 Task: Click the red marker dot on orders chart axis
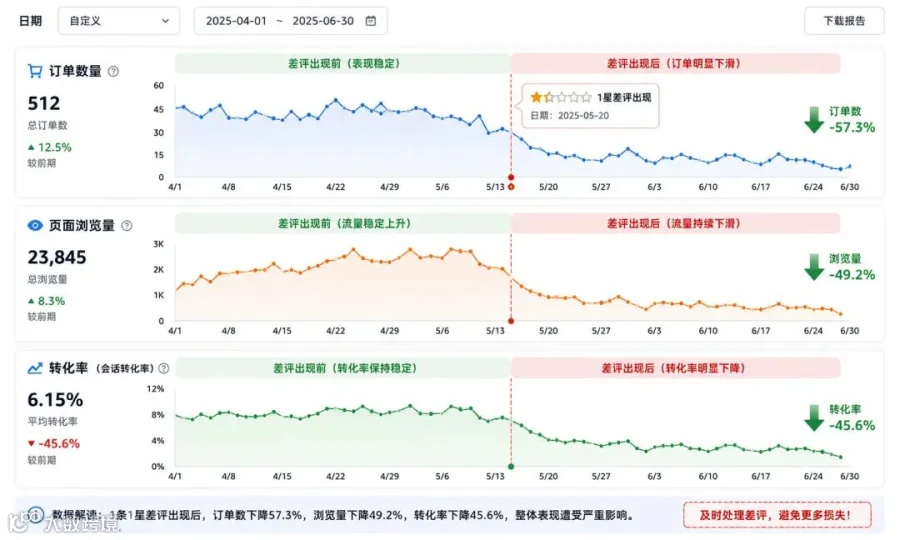[511, 177]
